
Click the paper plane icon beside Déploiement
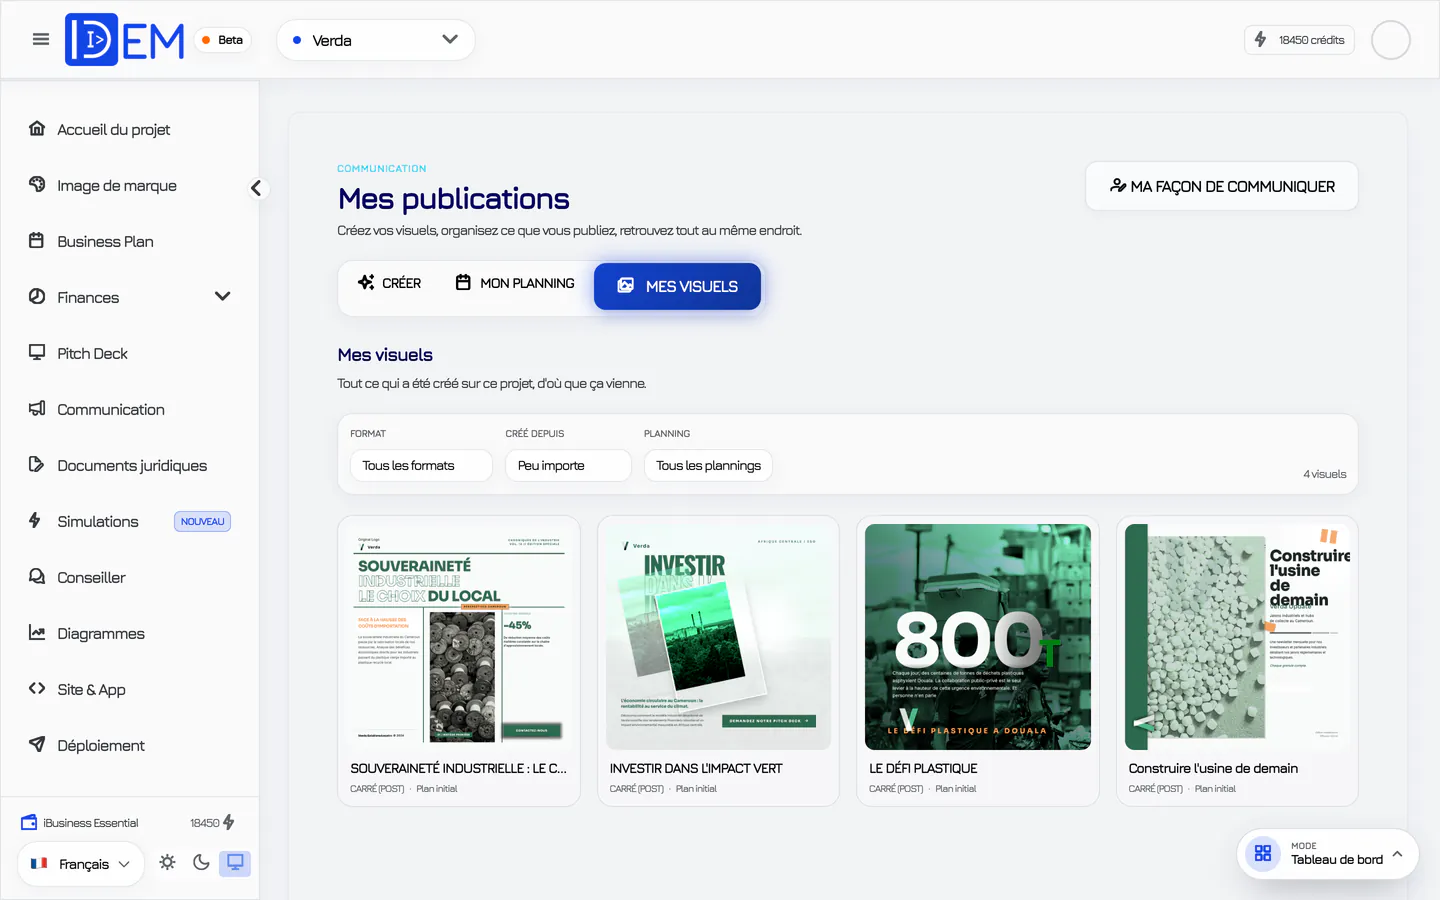point(37,744)
